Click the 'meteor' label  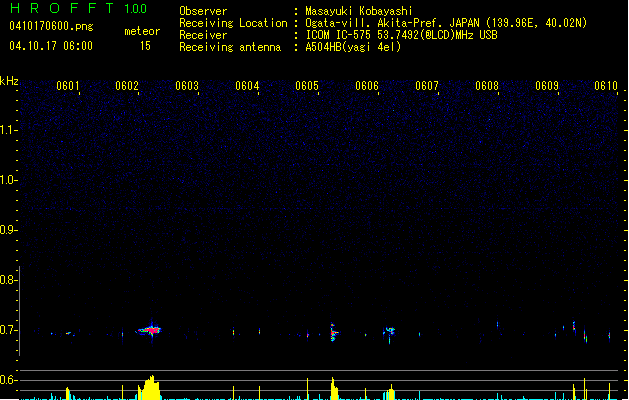[142, 31]
